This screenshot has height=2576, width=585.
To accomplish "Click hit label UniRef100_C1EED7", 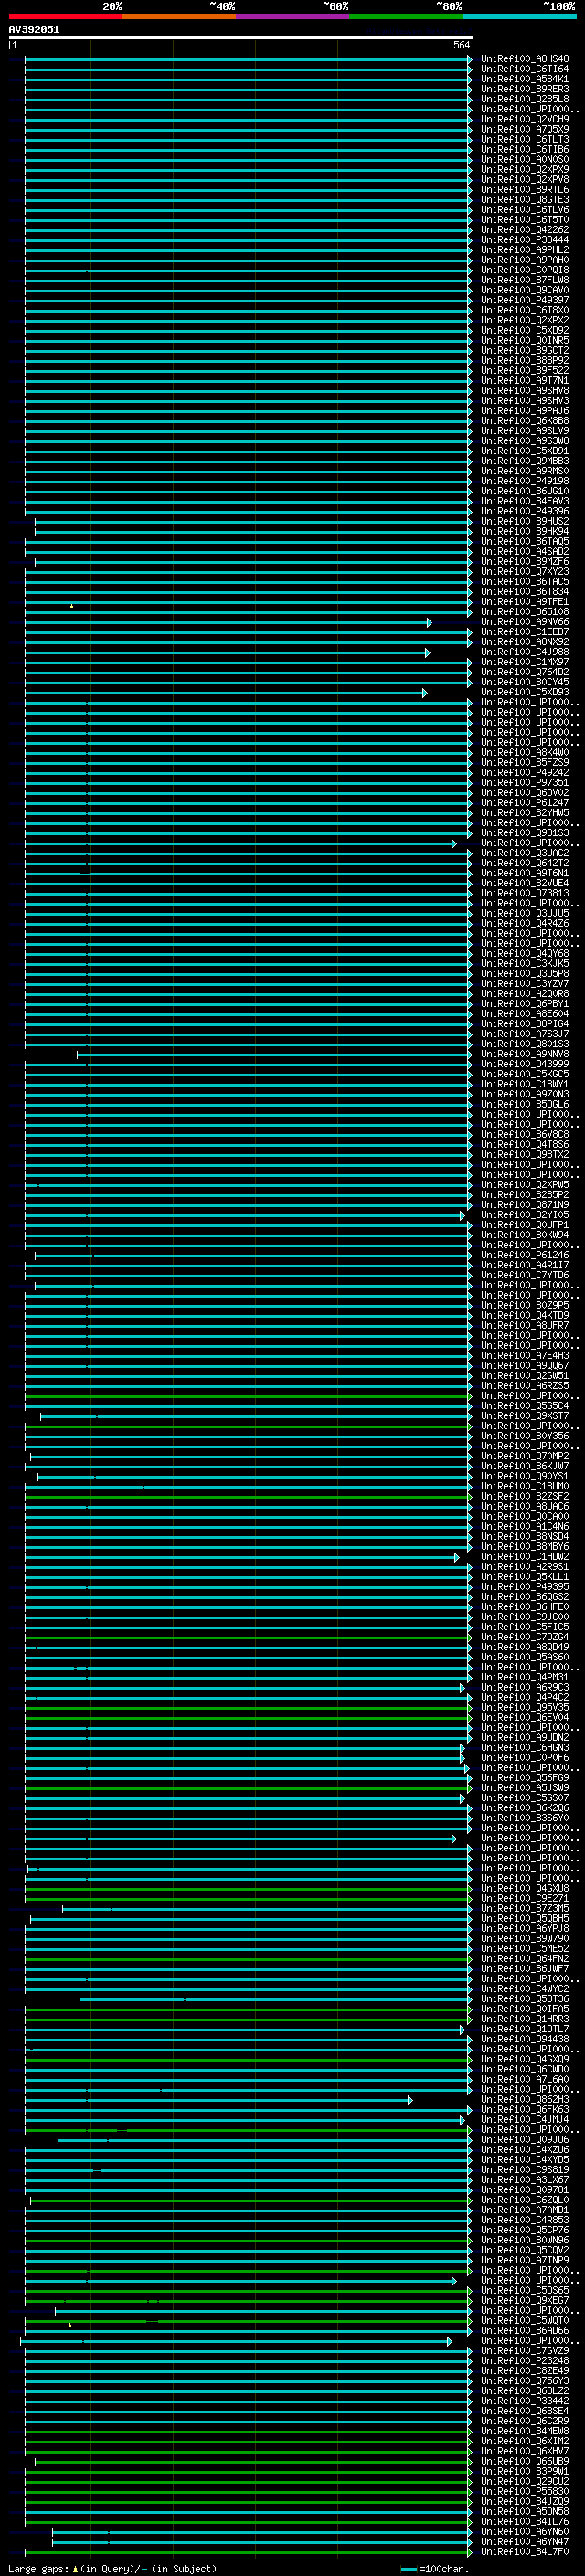I will coord(525,632).
